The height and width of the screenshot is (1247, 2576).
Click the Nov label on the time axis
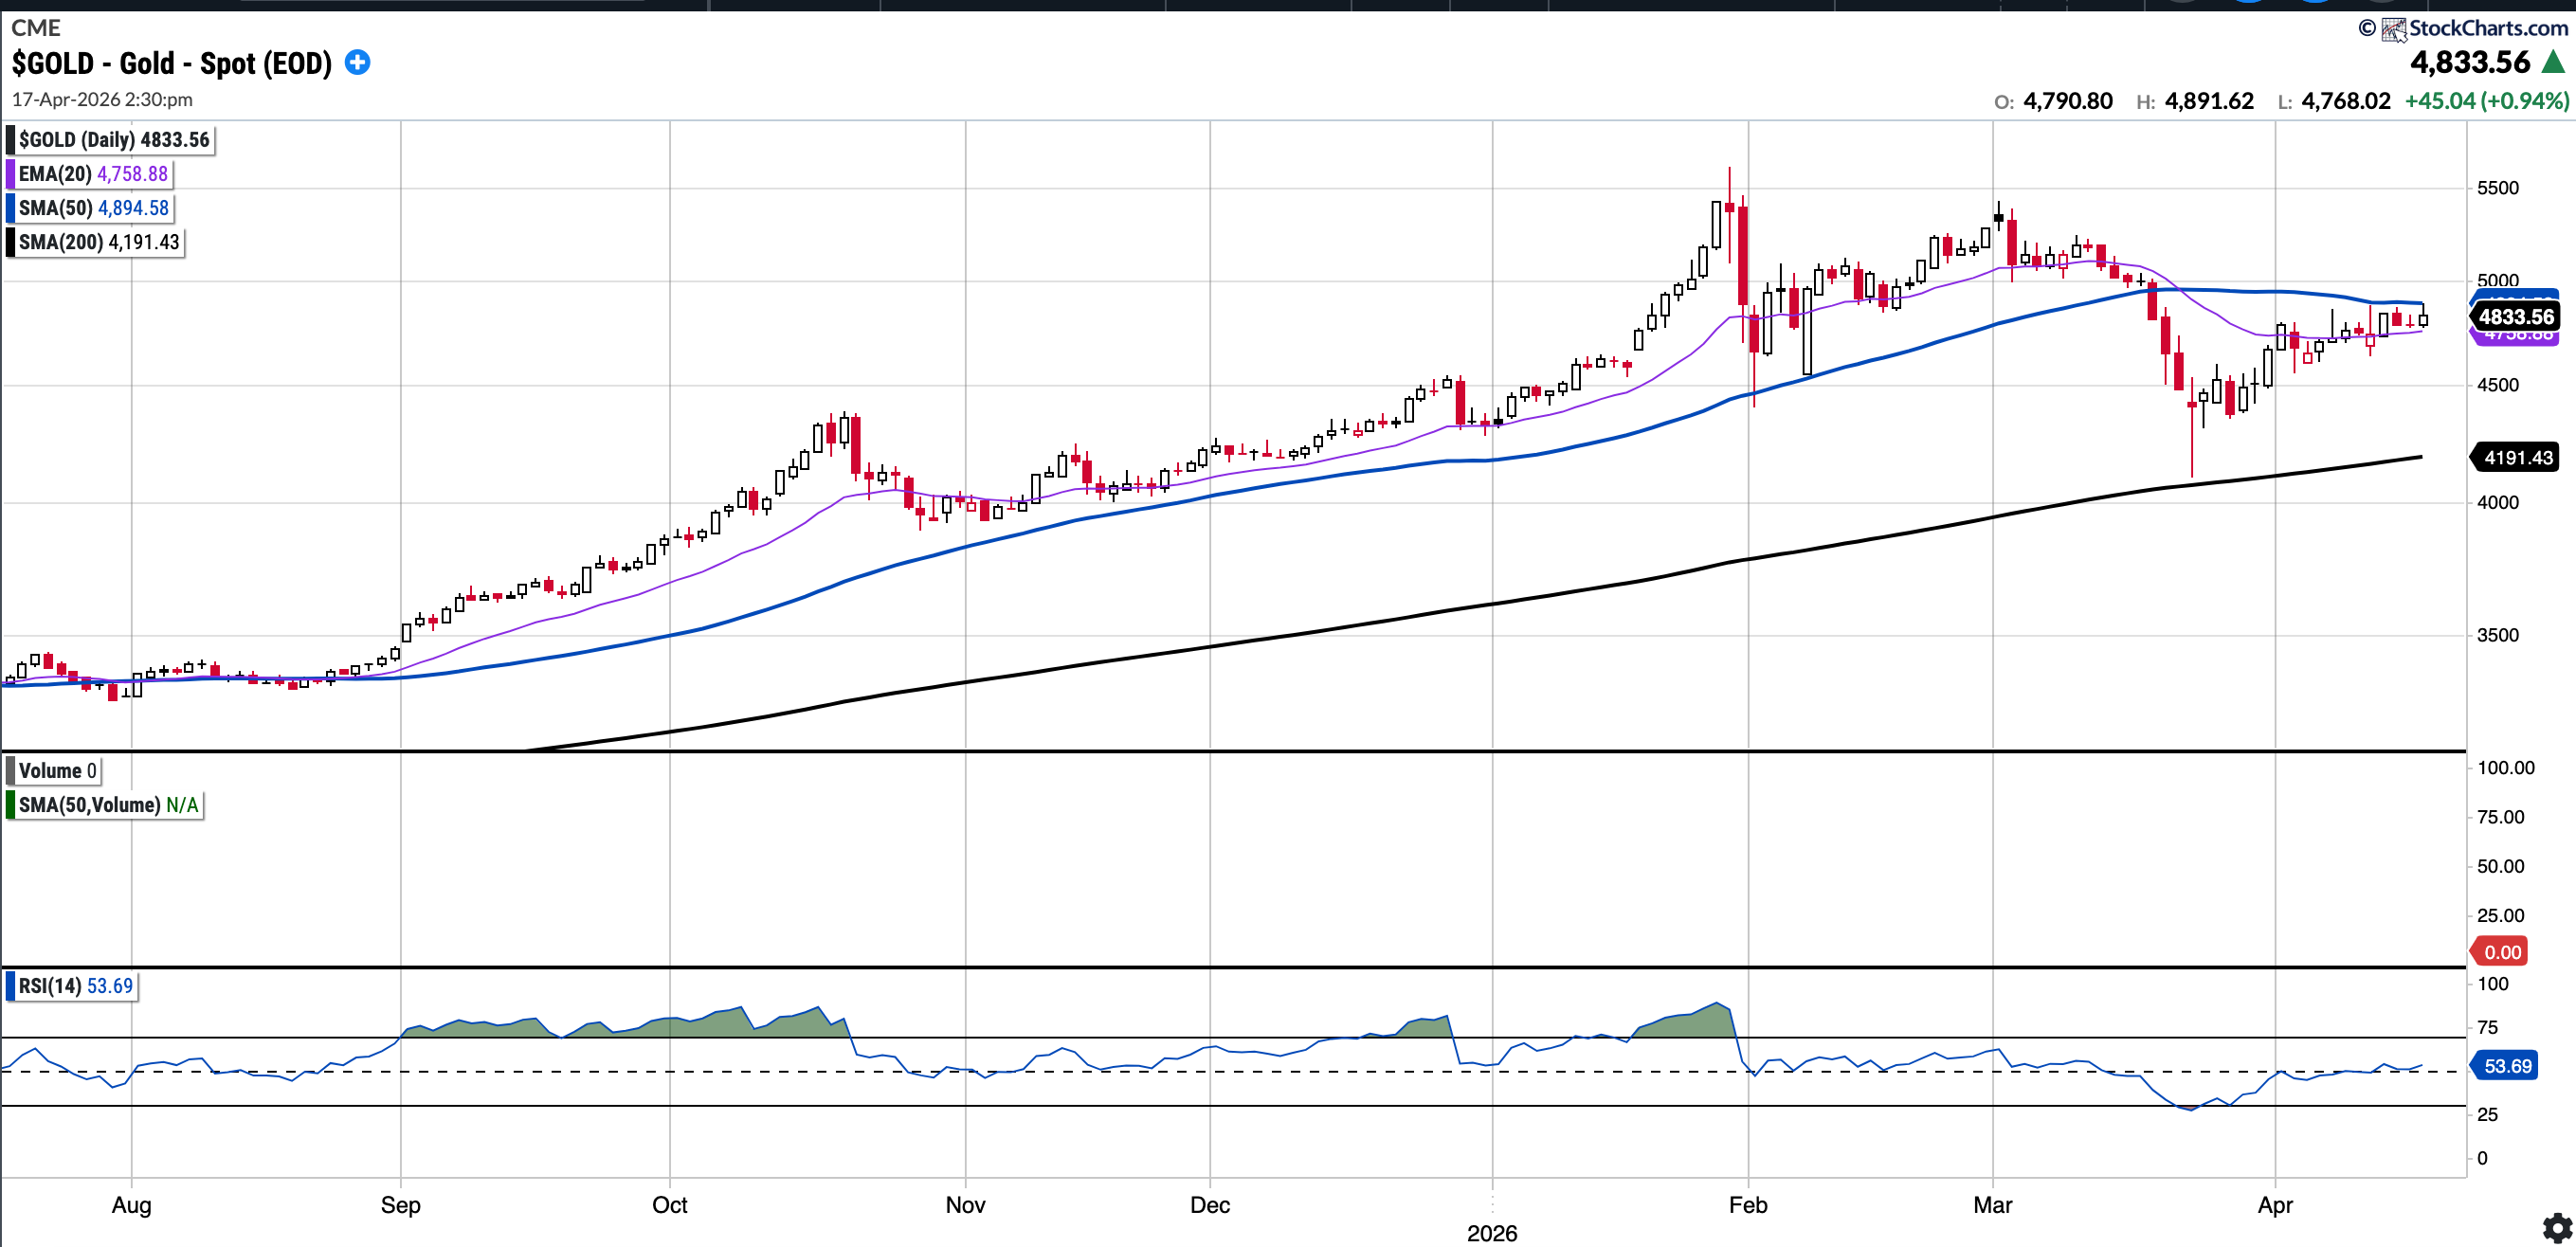(965, 1205)
